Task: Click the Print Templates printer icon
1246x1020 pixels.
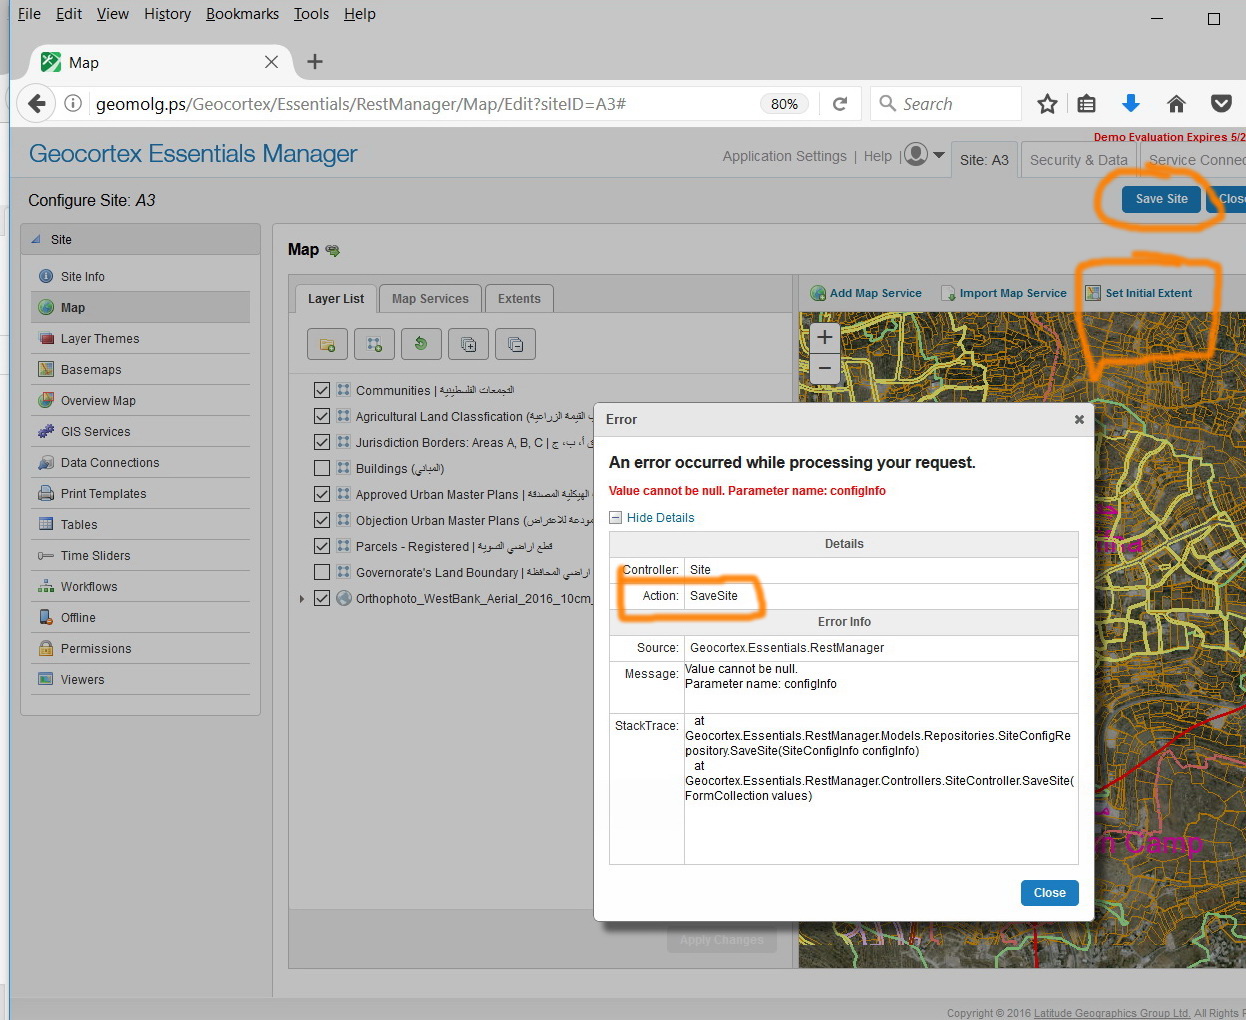Action: (x=46, y=493)
